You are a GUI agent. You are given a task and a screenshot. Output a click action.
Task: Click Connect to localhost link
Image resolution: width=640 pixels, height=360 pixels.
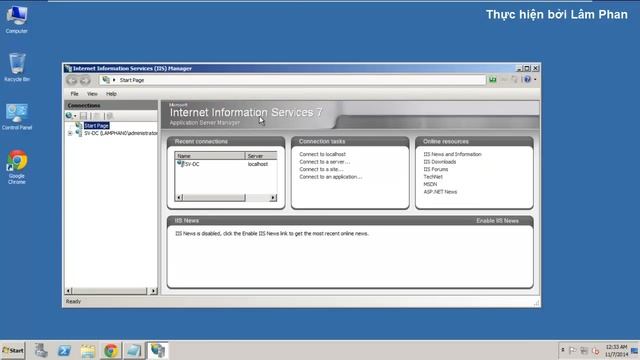(x=322, y=154)
